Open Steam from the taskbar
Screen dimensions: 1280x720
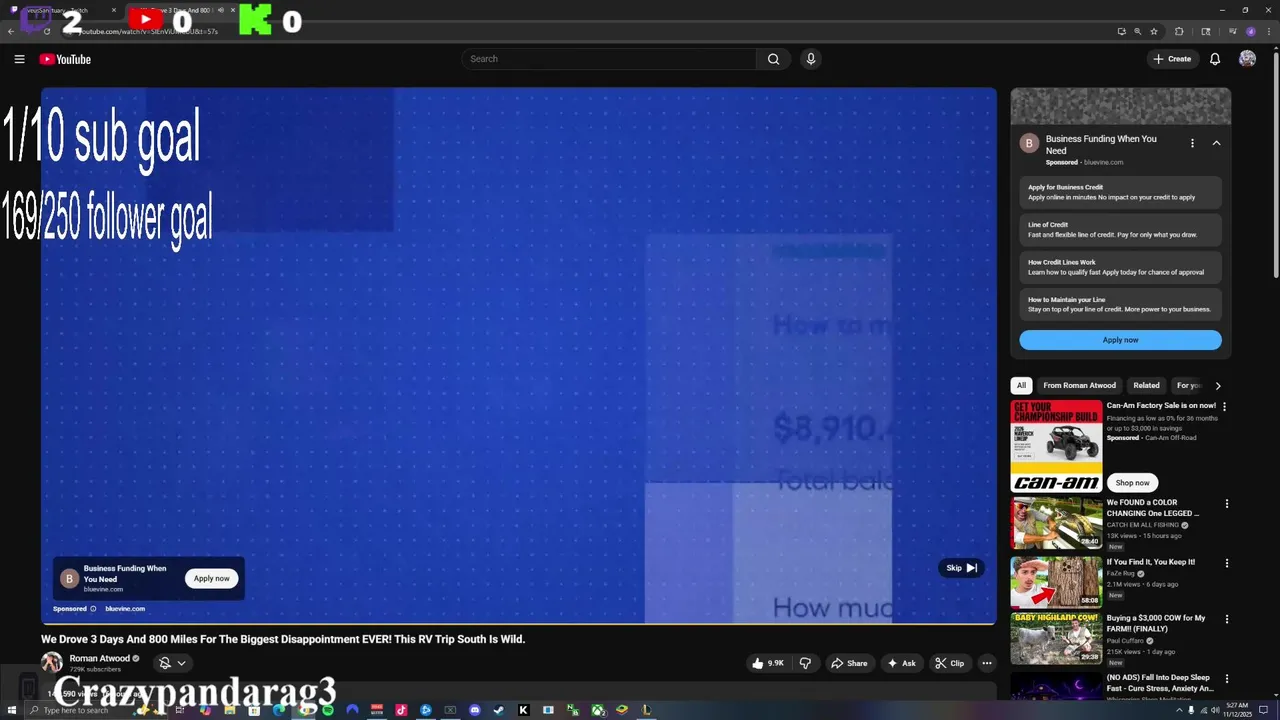click(499, 710)
